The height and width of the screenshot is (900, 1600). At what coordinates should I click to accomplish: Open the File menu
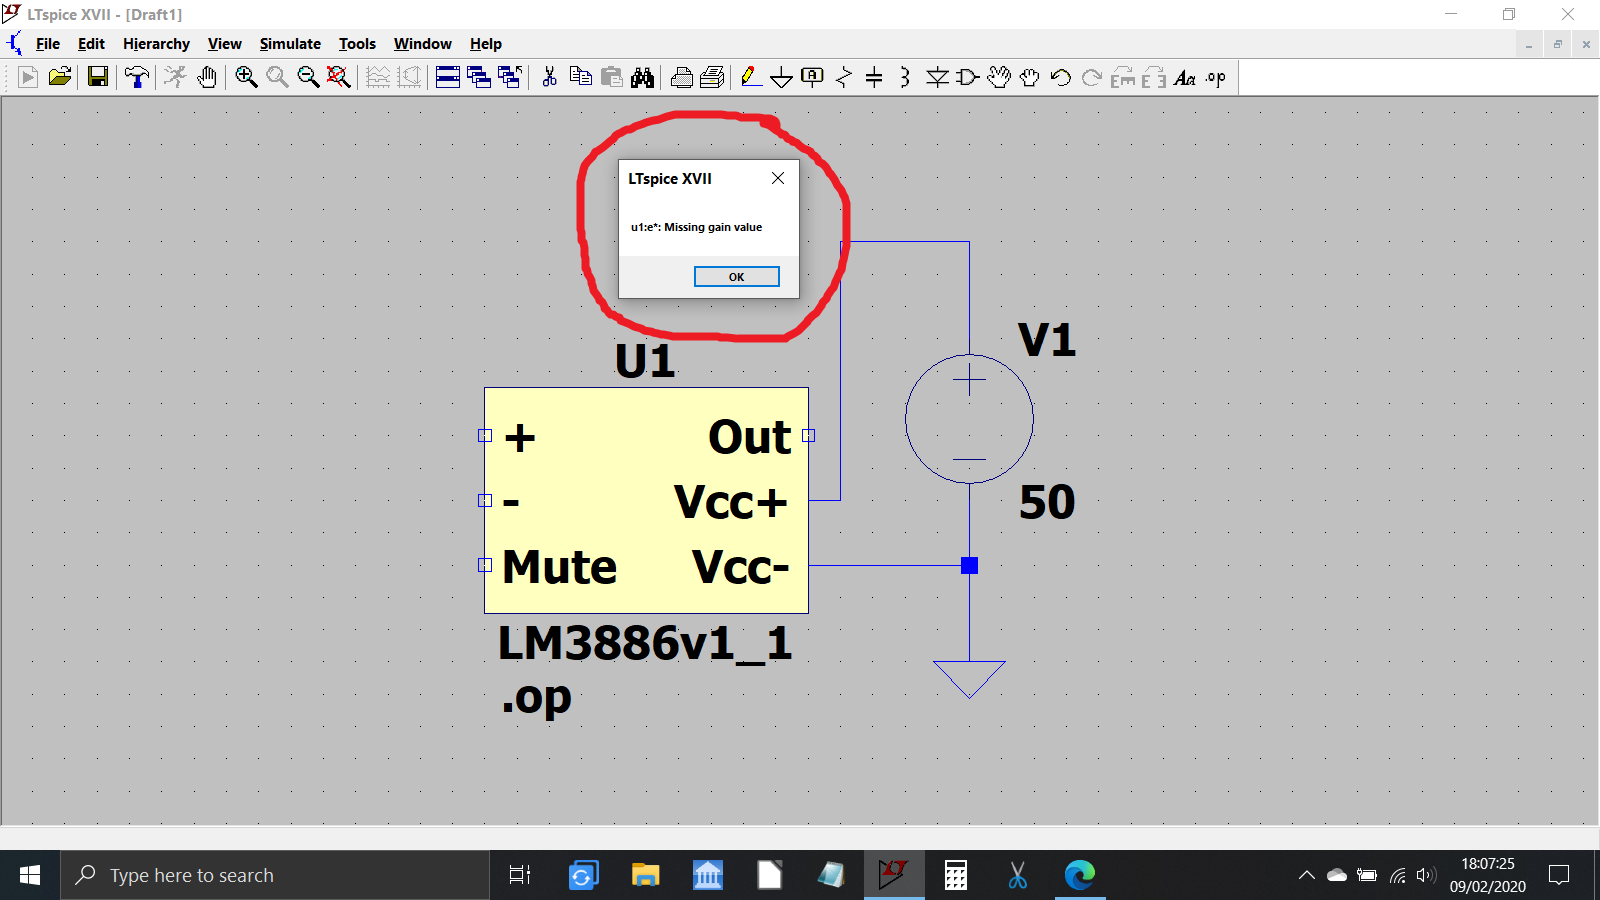pyautogui.click(x=48, y=44)
